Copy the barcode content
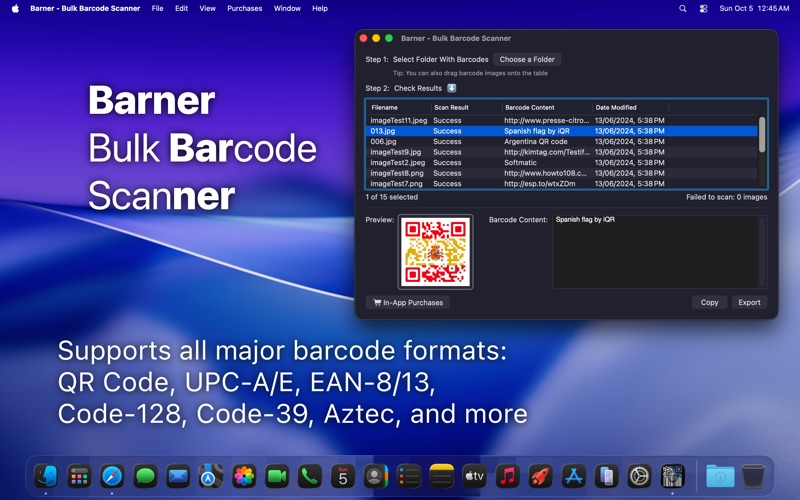 [709, 303]
